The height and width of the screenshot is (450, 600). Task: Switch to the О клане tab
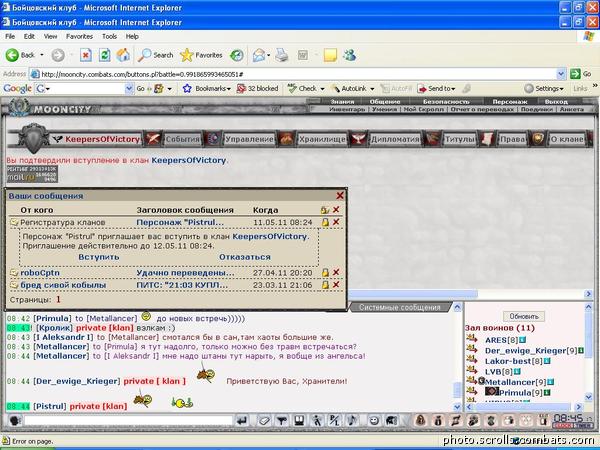coord(567,139)
